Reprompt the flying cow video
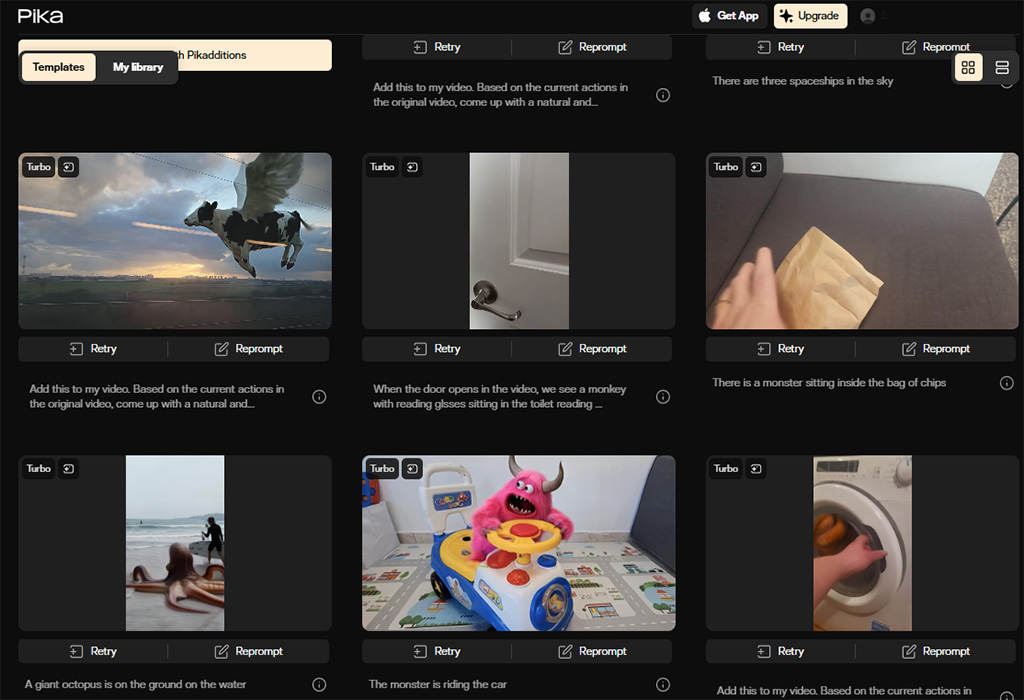Screen dimensions: 1024x700 249,349
